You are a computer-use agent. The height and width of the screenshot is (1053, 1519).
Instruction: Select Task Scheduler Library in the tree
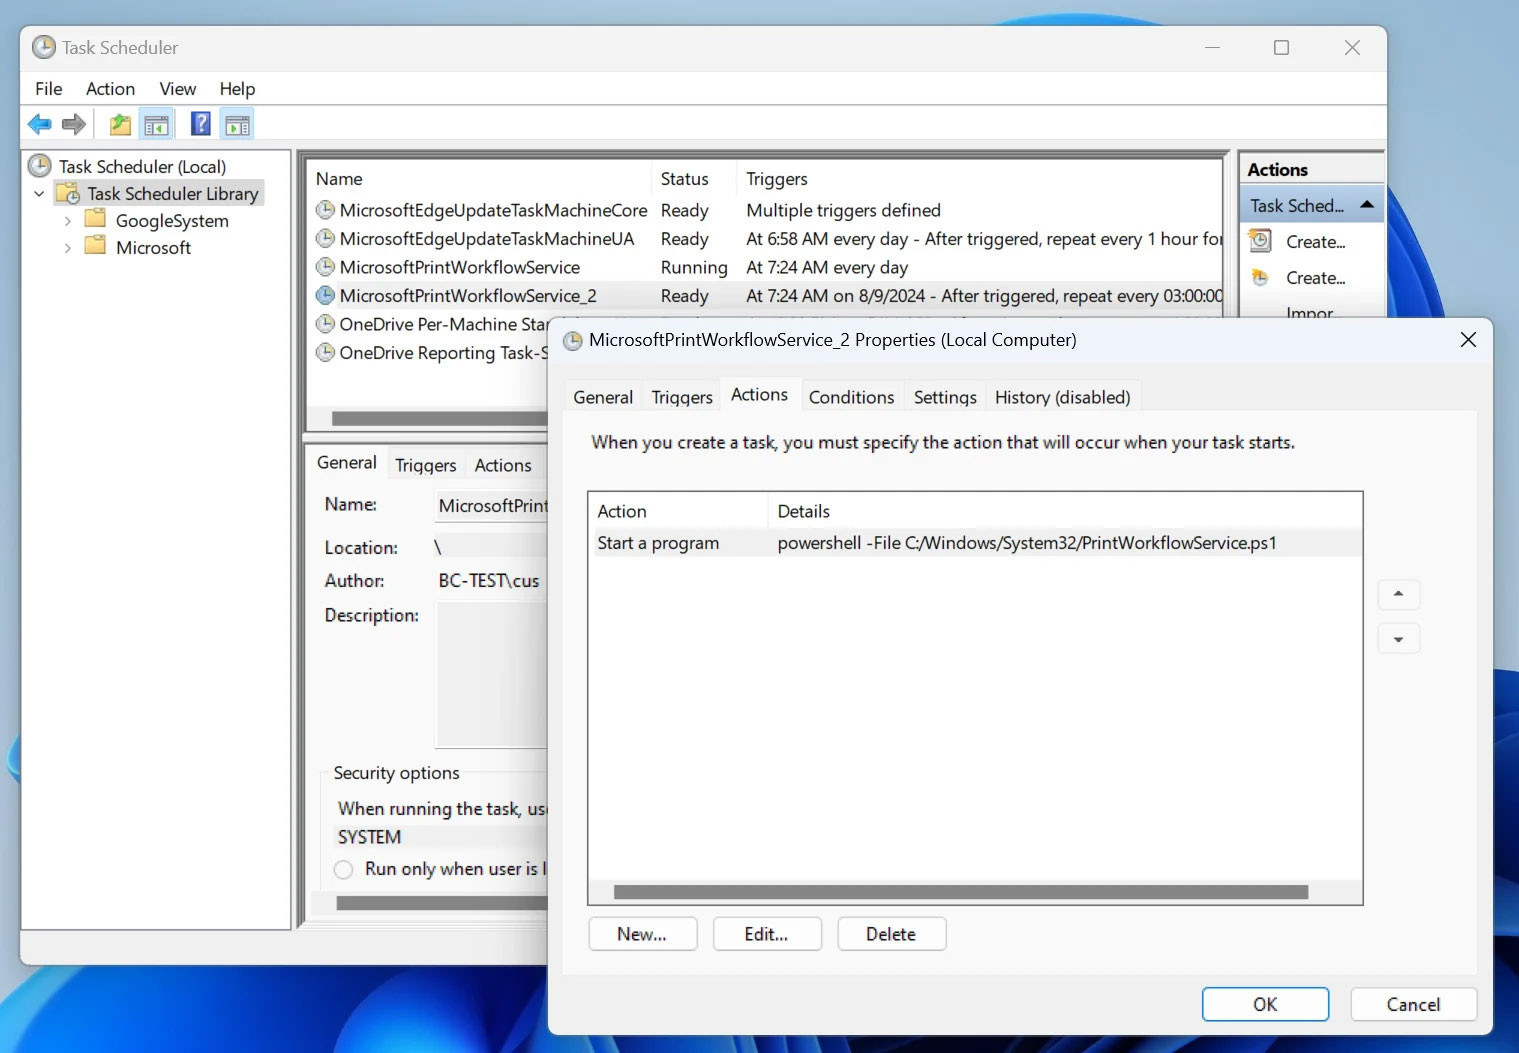pyautogui.click(x=172, y=193)
